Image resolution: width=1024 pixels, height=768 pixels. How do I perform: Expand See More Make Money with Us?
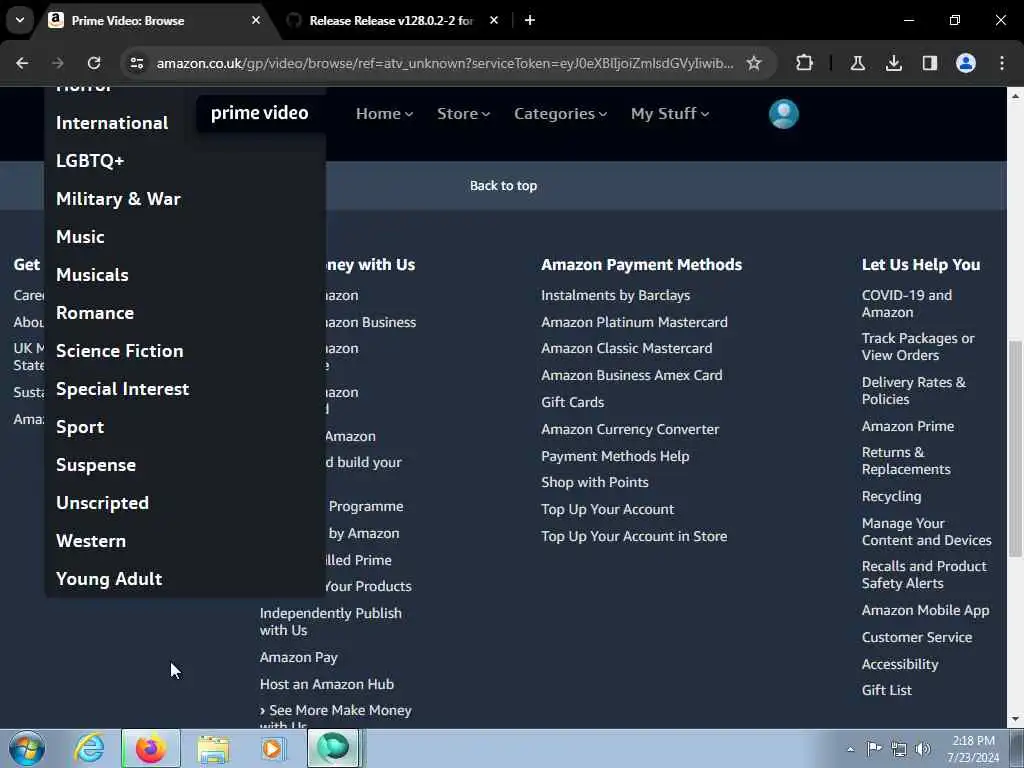pyautogui.click(x=336, y=716)
